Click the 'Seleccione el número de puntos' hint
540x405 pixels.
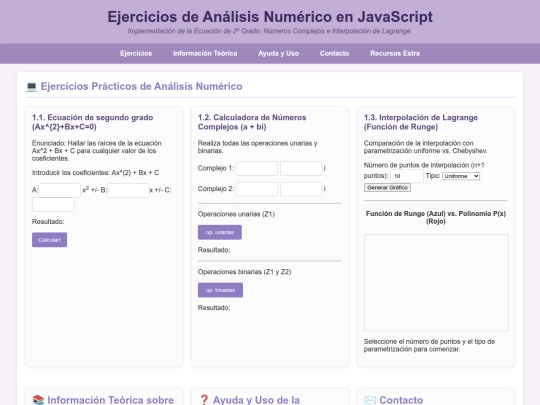point(429,345)
